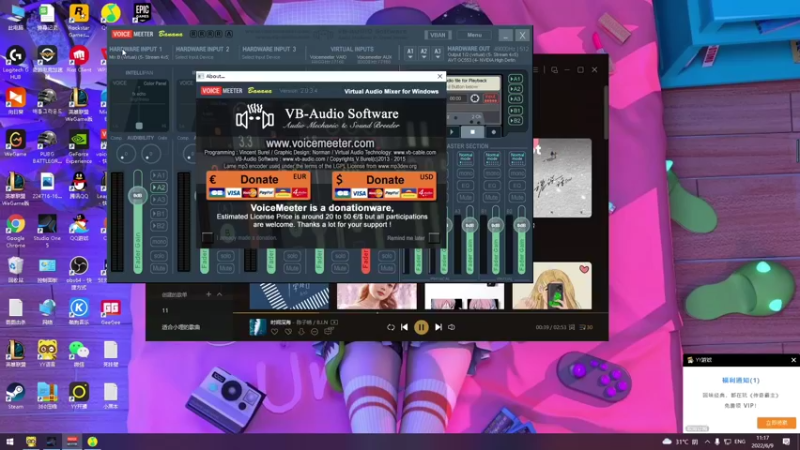Click Hardware Input 1 fader gain knob
The height and width of the screenshot is (450, 800).
138,195
